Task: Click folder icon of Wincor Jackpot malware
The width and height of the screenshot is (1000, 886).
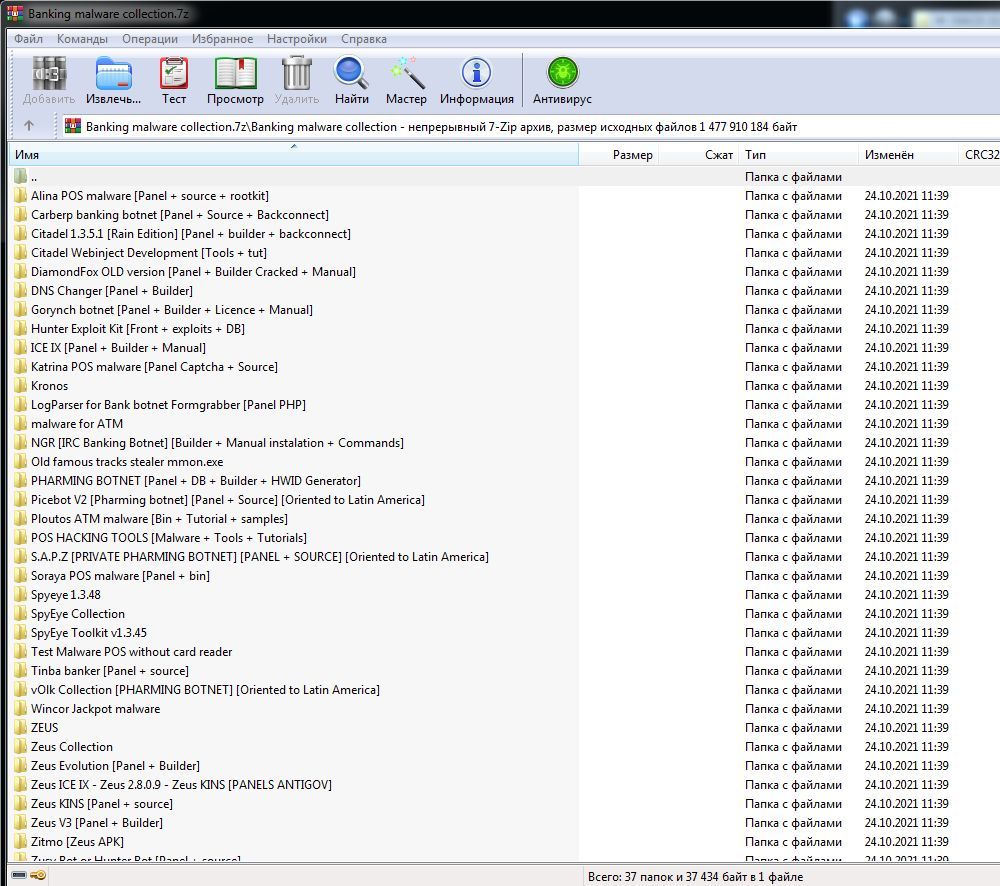Action: pyautogui.click(x=20, y=709)
